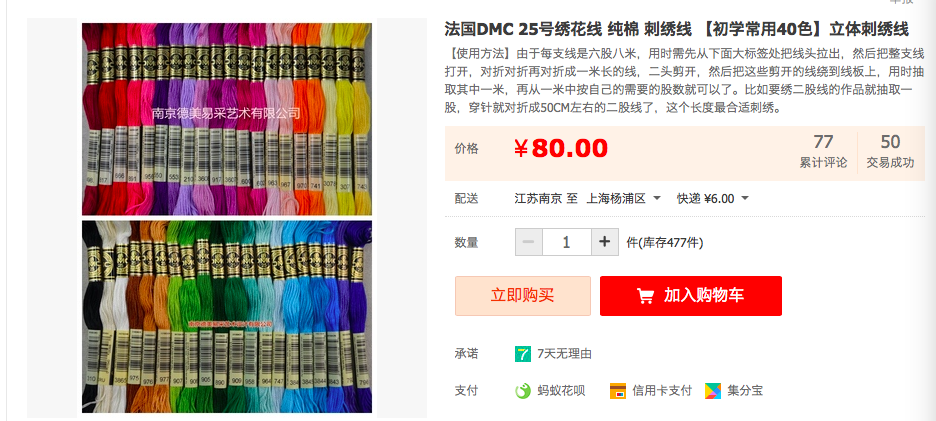Open the 77 cumulative reviews 累计评论 link
The image size is (936, 421).
pyautogui.click(x=823, y=152)
